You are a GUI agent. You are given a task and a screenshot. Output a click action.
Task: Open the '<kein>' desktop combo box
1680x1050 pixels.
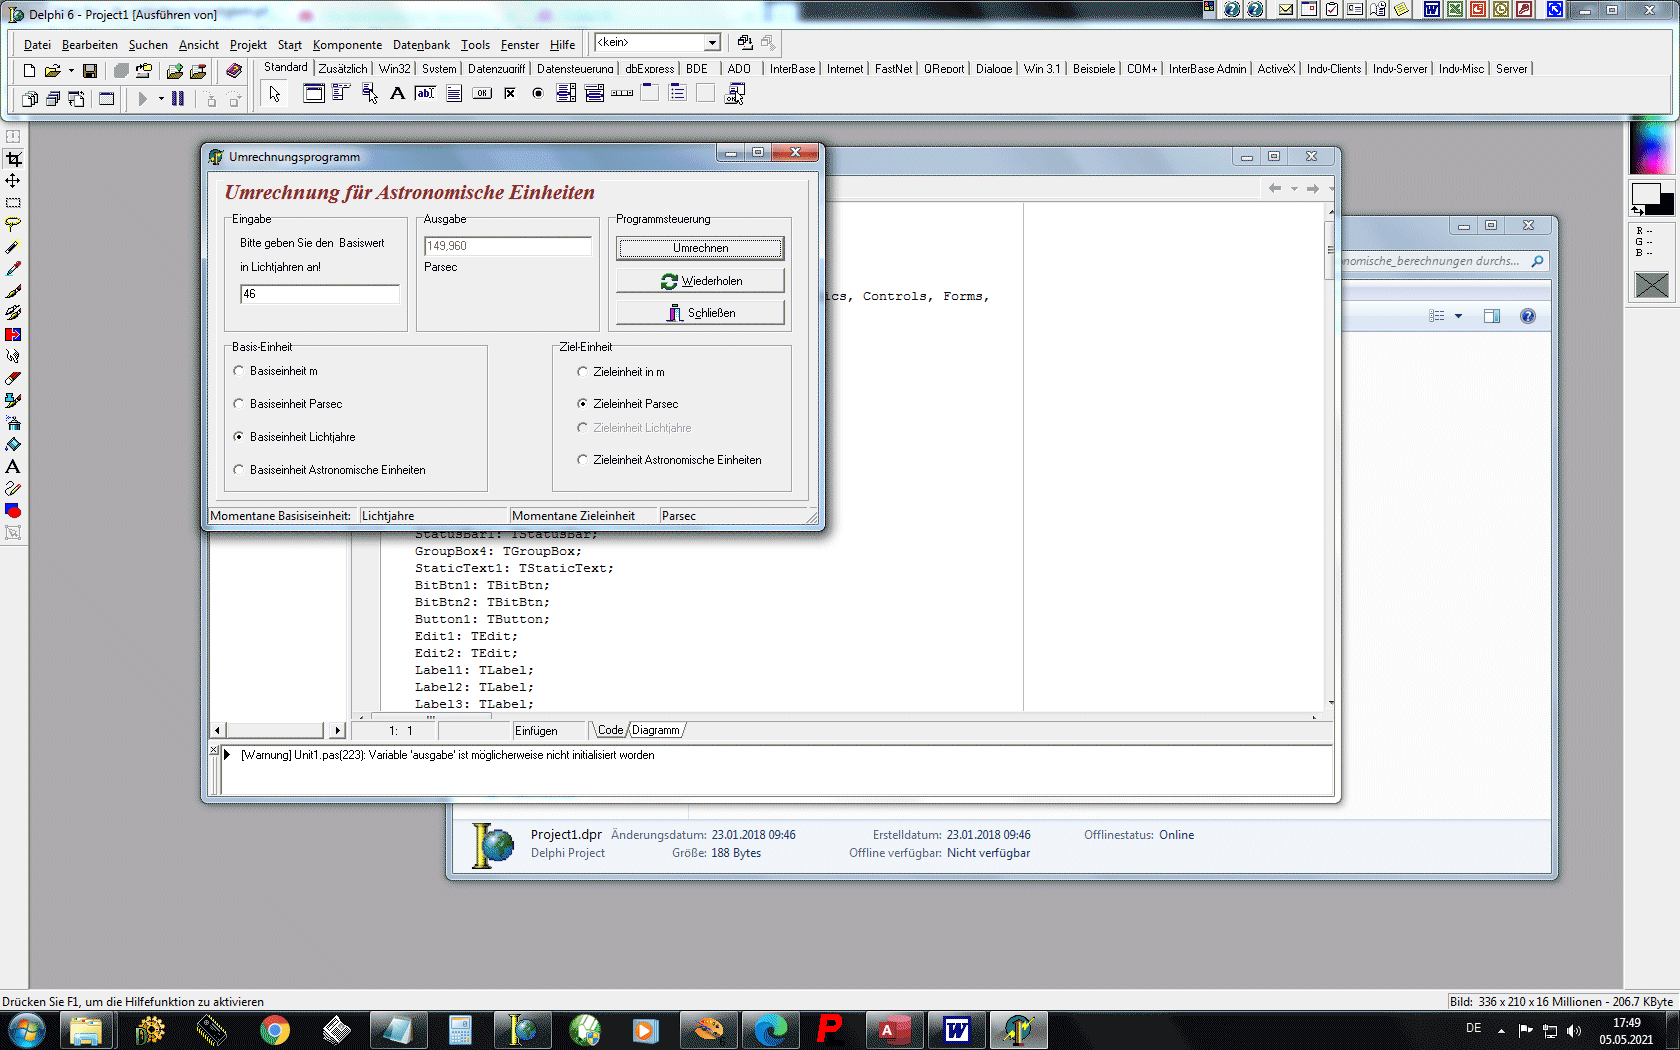712,43
